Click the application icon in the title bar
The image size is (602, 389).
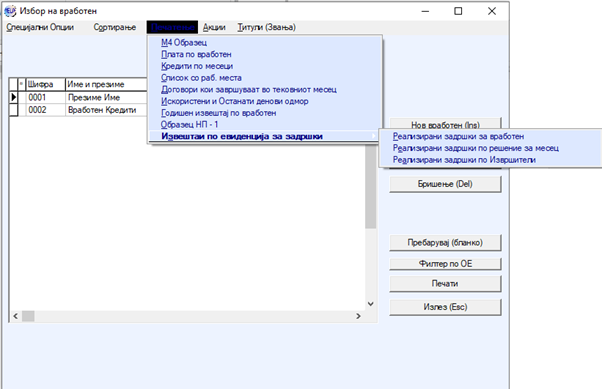10,11
